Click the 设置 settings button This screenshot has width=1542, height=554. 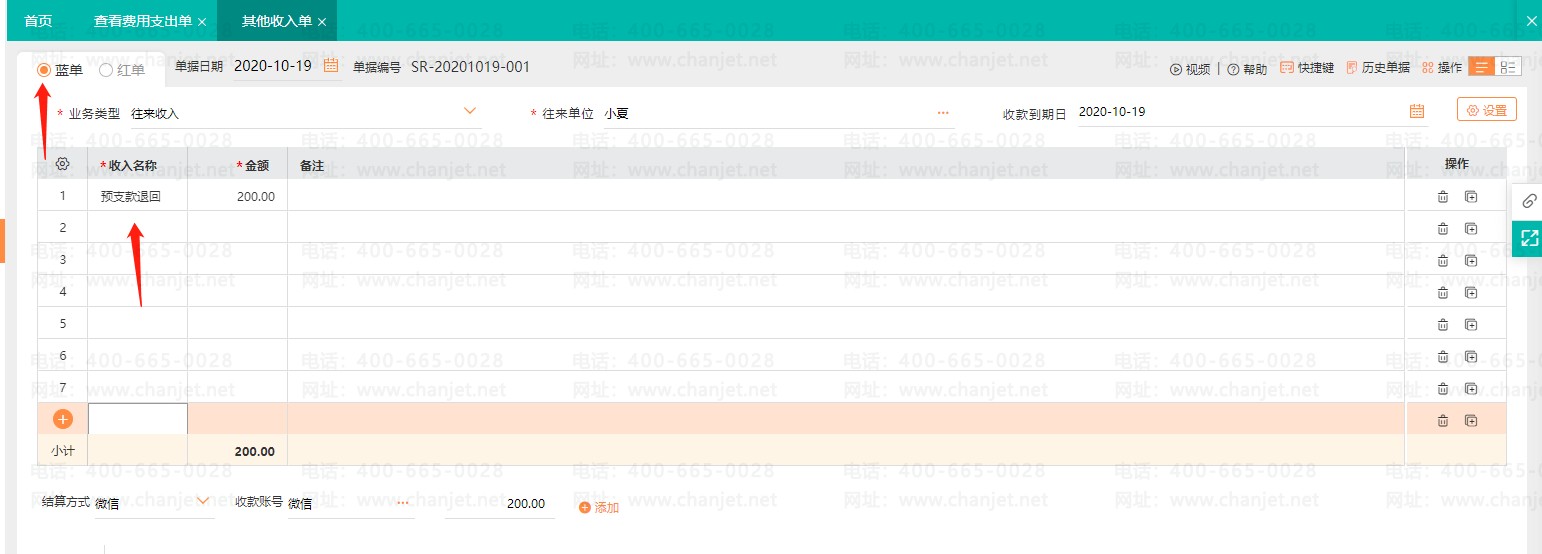tap(1487, 110)
